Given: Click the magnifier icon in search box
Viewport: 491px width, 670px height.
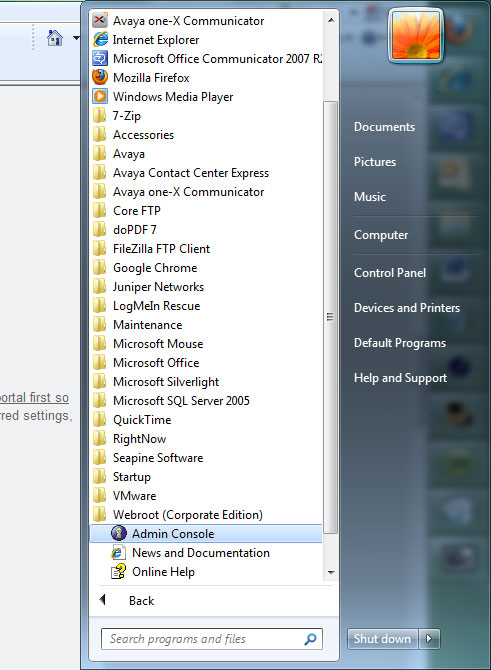Looking at the screenshot, I should point(311,639).
